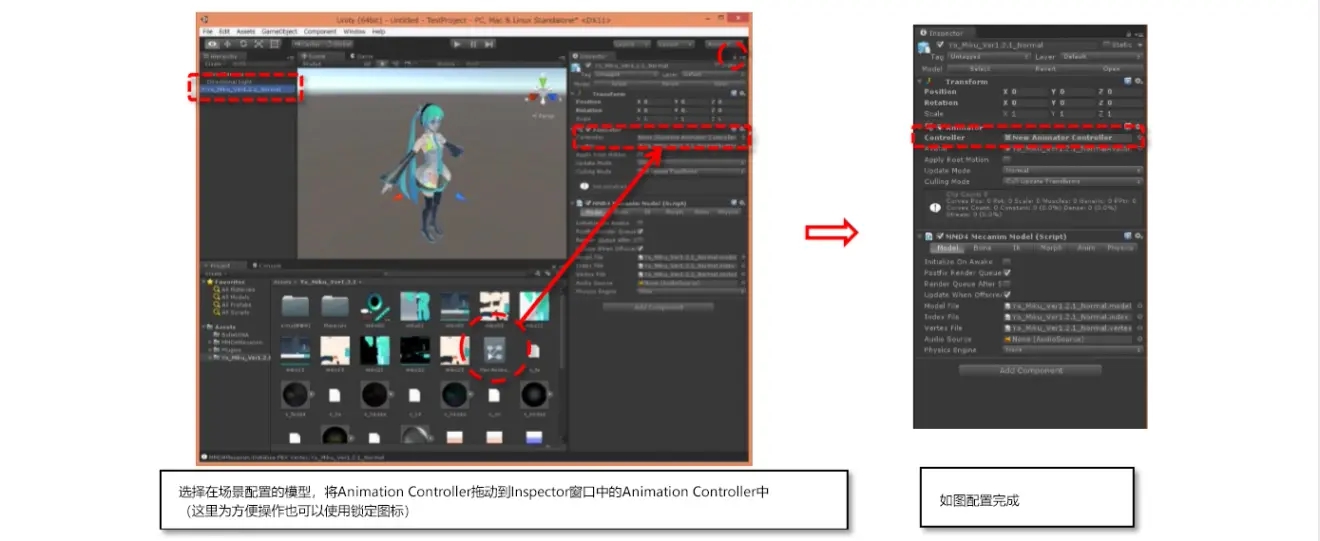
Task: Open the Assets menu
Action: (x=245, y=32)
